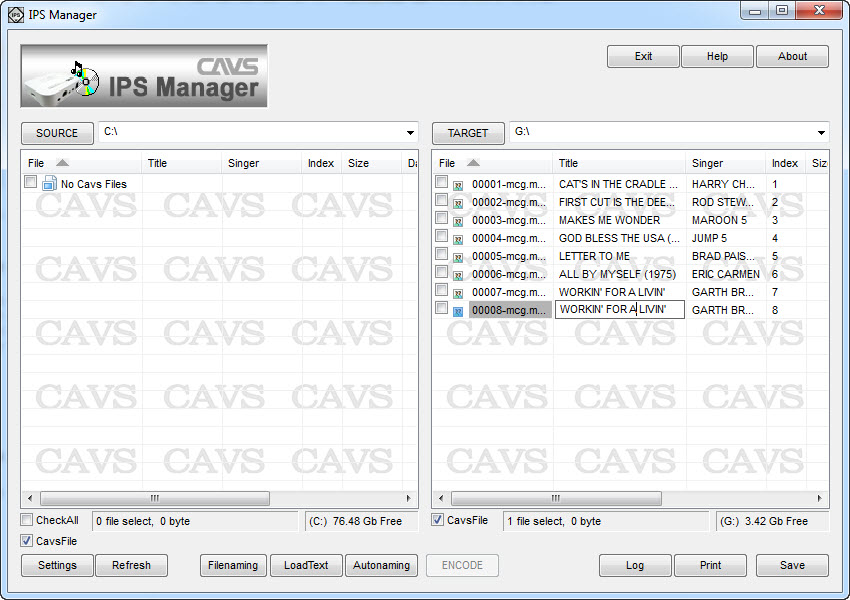Image resolution: width=850 pixels, height=600 pixels.
Task: Tick the checkbox for 00002-mcg file
Action: (x=441, y=200)
